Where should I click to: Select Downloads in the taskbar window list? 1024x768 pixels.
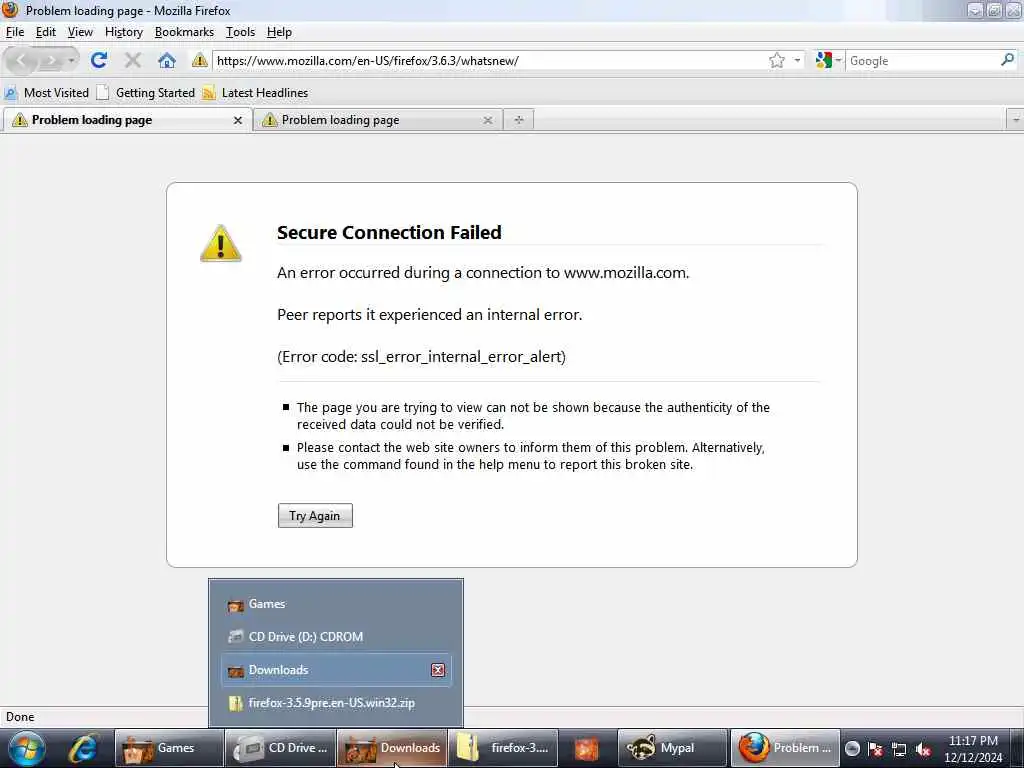pyautogui.click(x=336, y=670)
